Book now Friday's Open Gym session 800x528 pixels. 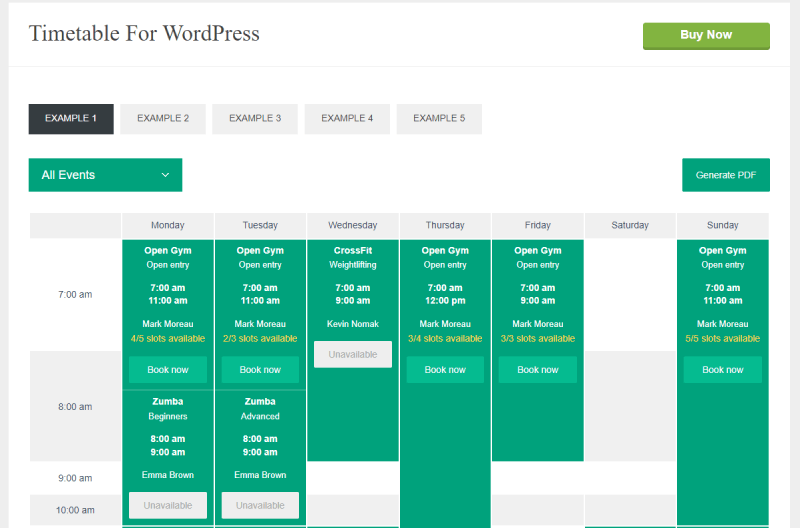click(538, 370)
